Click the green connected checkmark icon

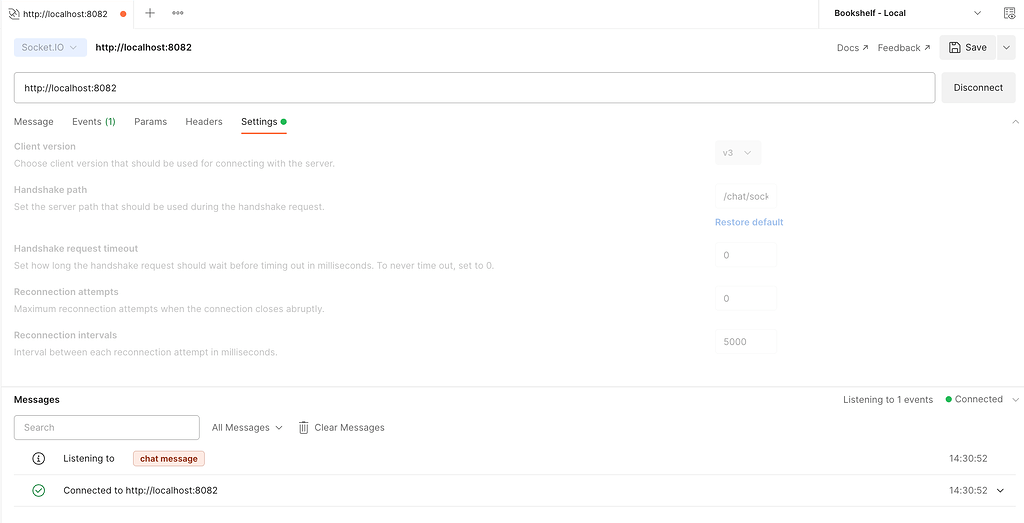pyautogui.click(x=39, y=490)
